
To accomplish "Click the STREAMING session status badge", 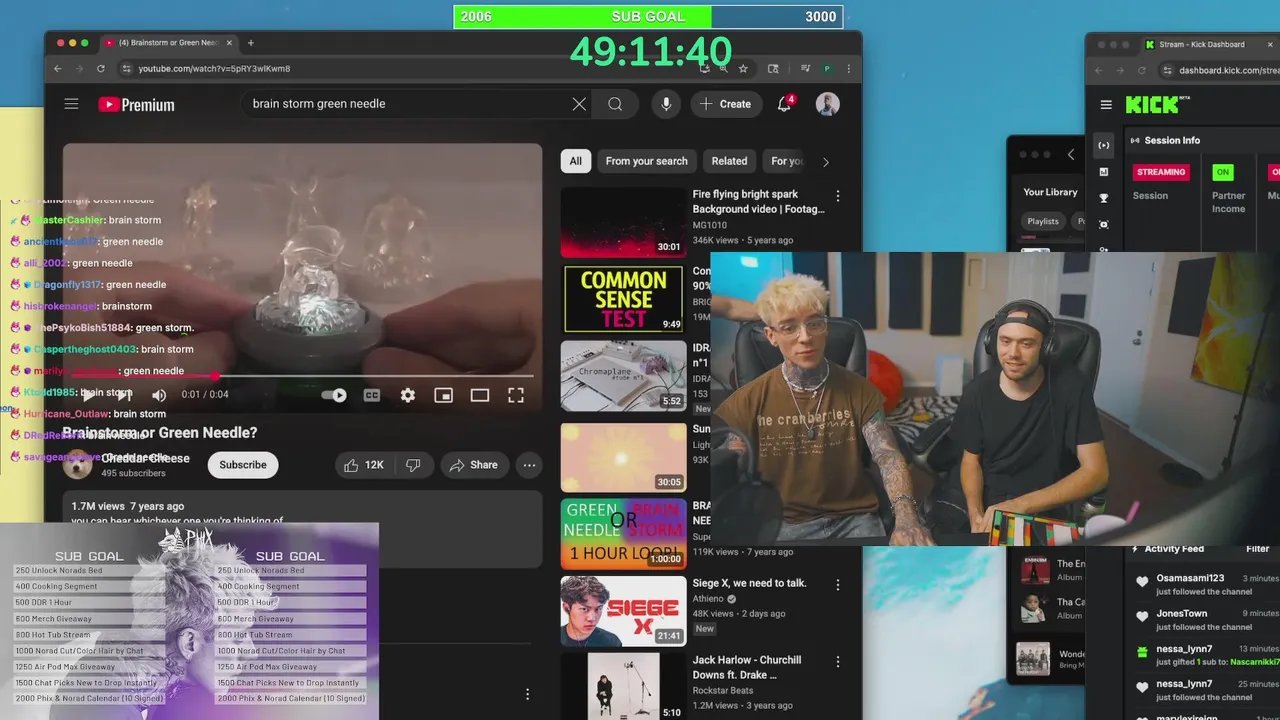I will (x=1161, y=172).
